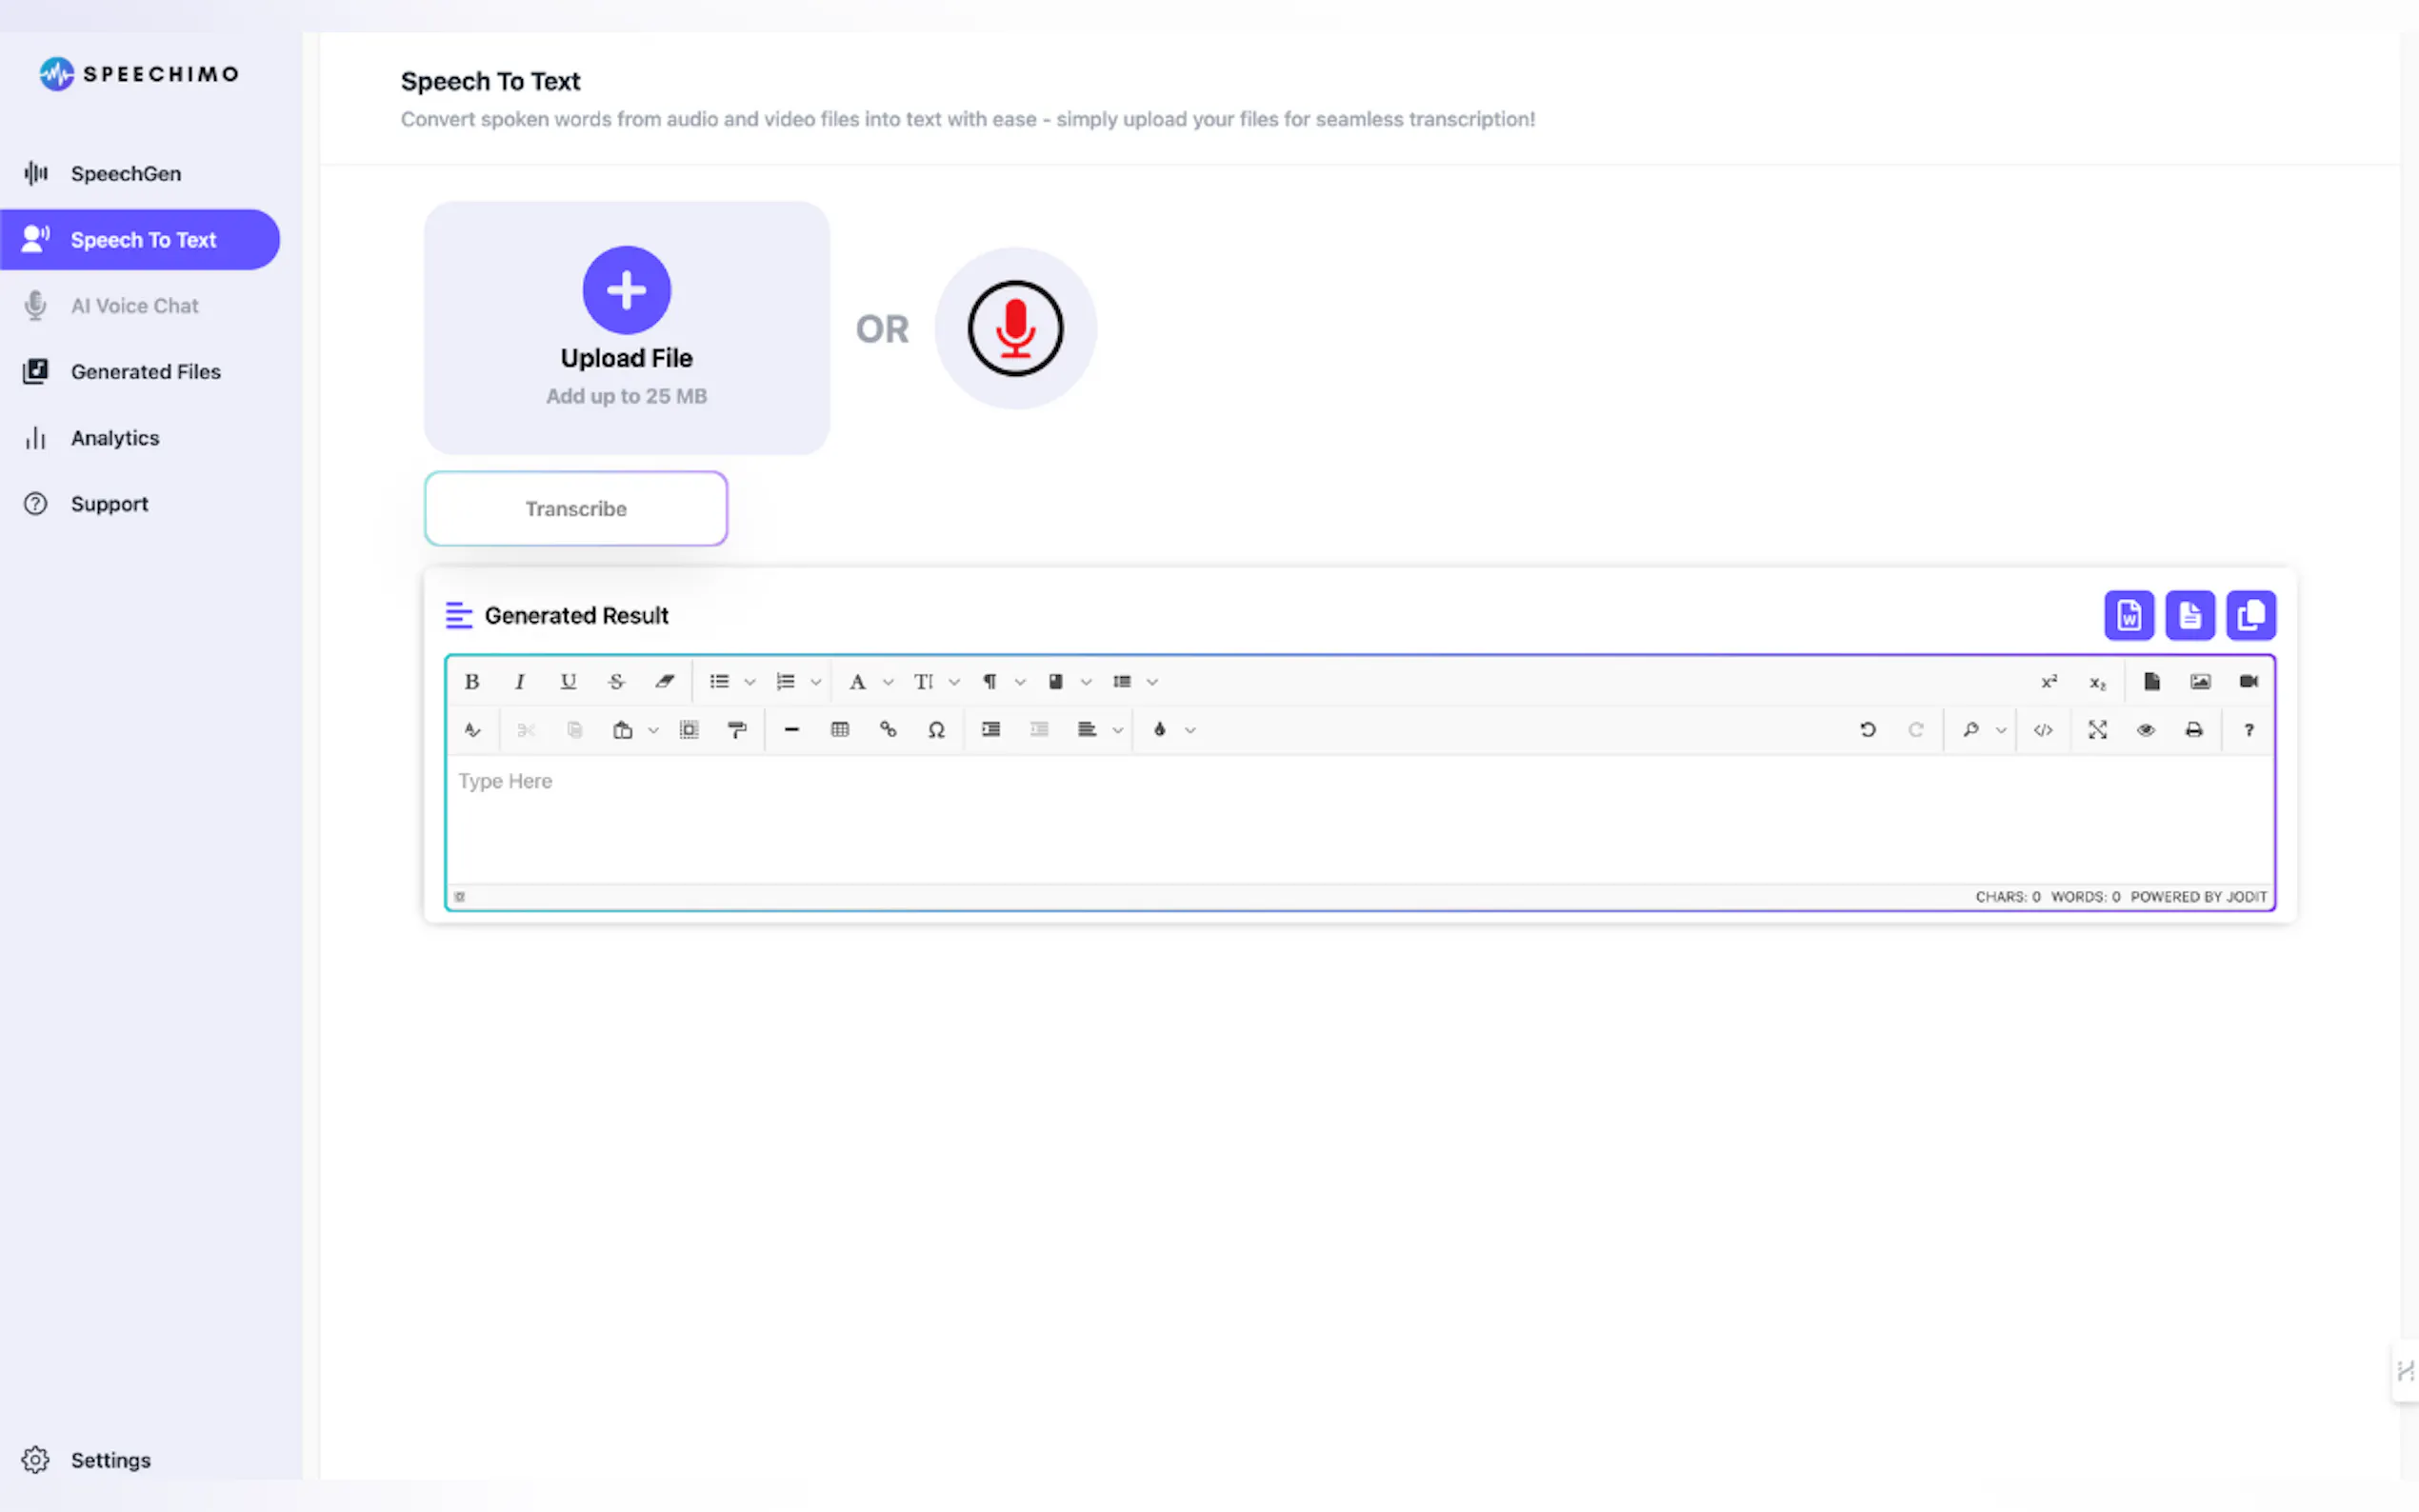2419x1512 pixels.
Task: Click the red microphone record button
Action: pos(1014,328)
